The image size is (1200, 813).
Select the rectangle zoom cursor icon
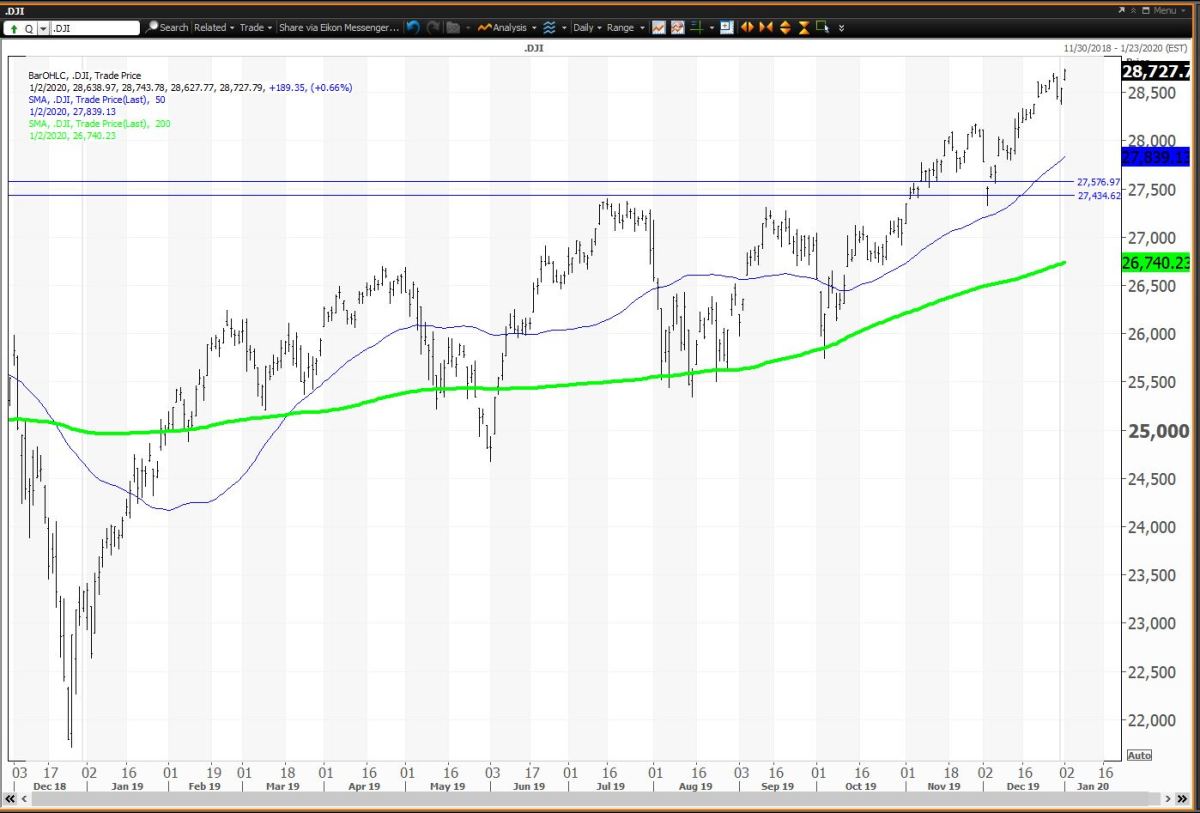click(822, 27)
